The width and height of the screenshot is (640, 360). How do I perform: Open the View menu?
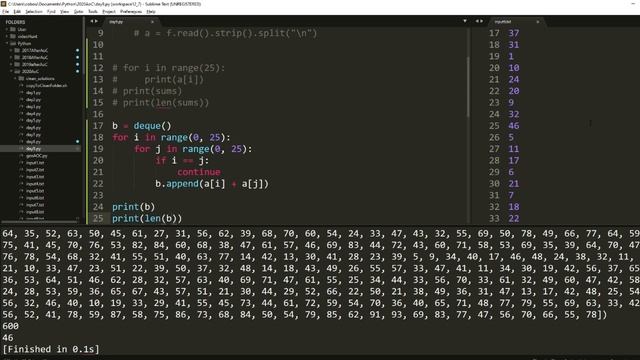point(64,11)
